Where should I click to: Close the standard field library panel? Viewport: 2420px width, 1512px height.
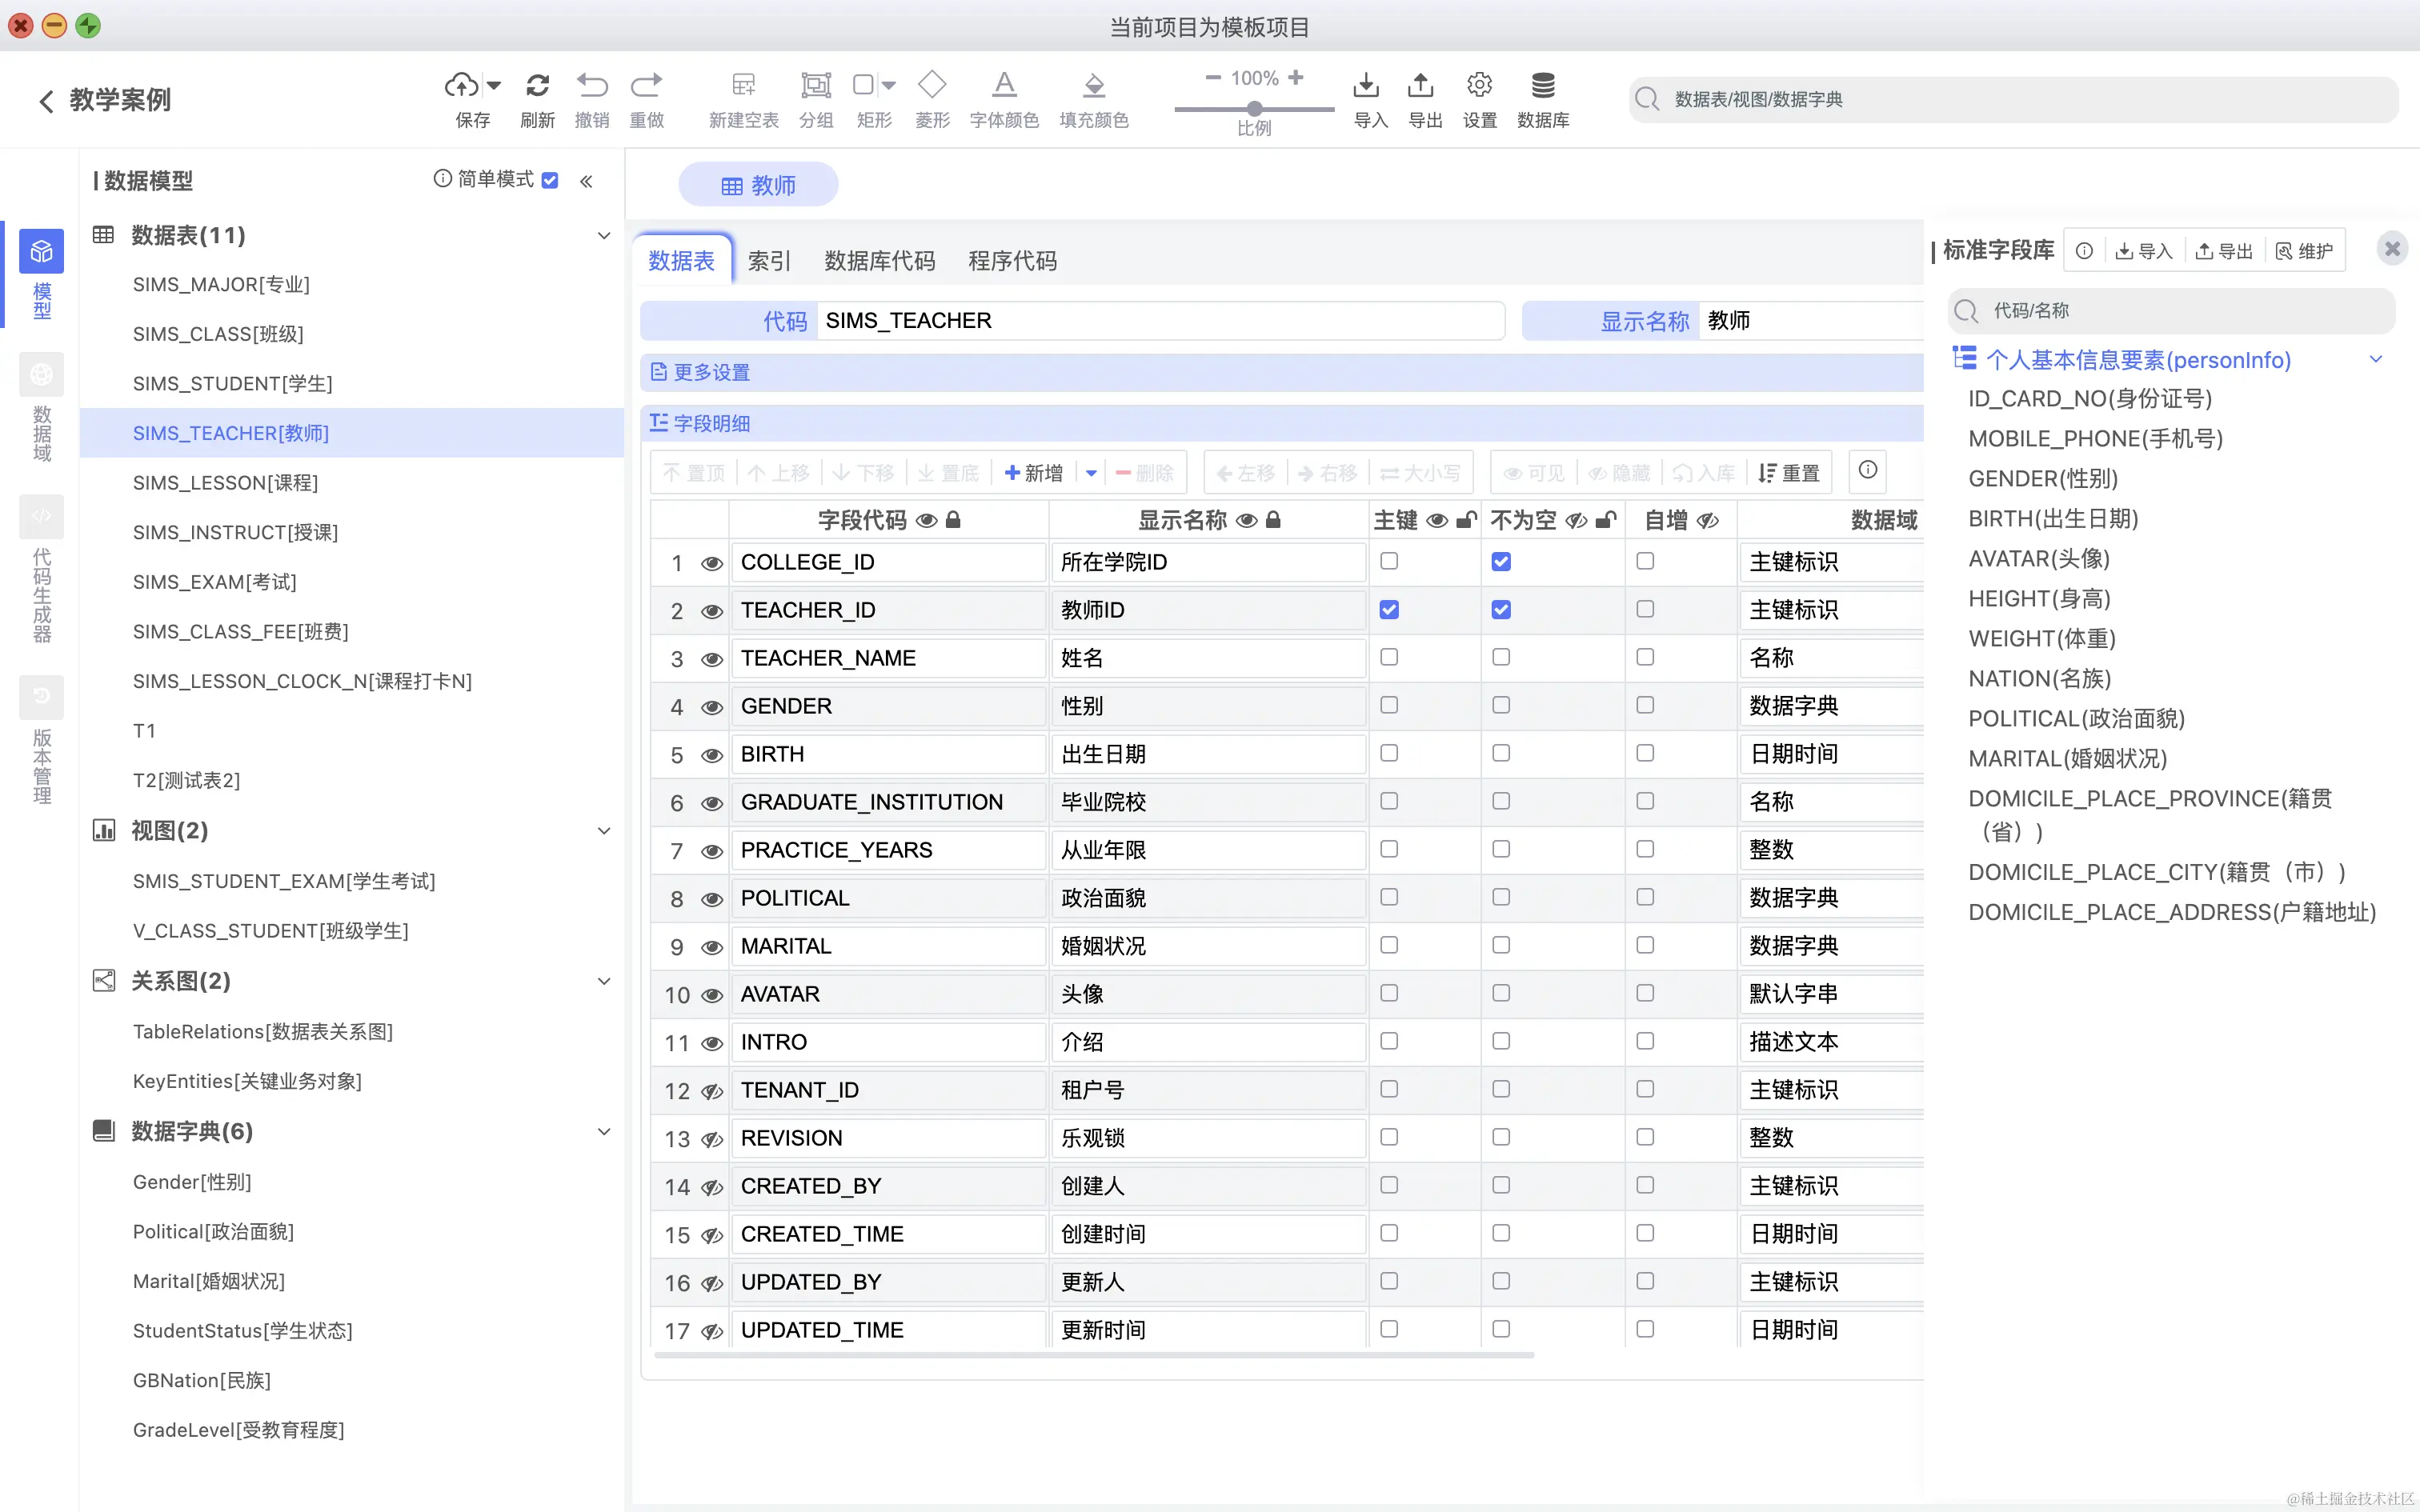(x=2391, y=249)
